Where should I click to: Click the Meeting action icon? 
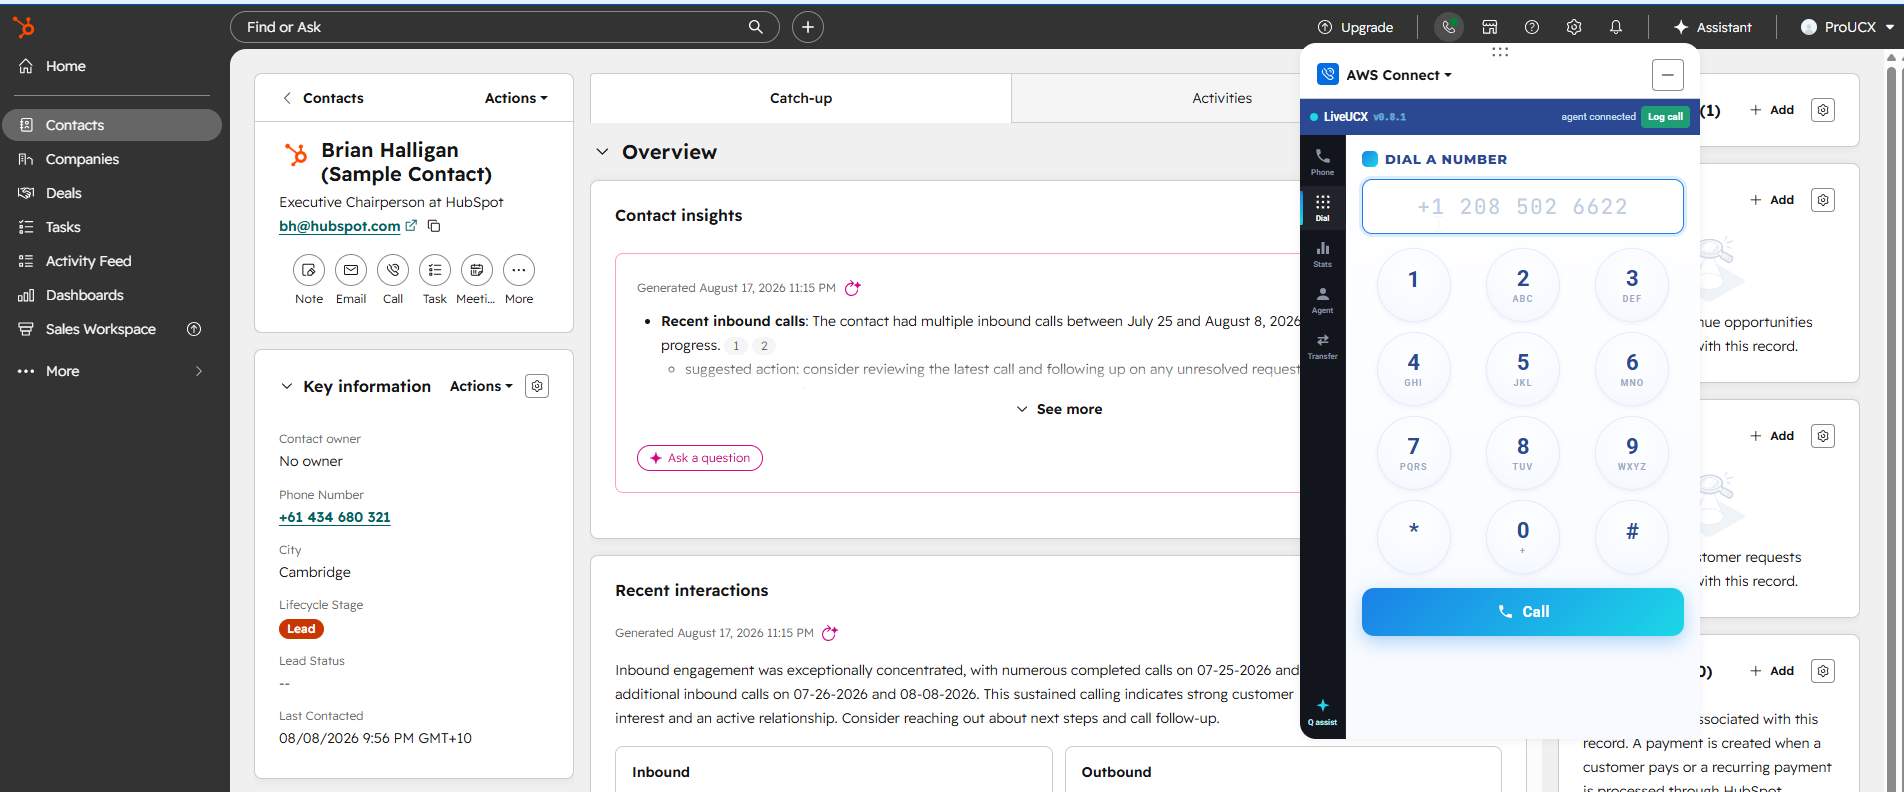click(477, 270)
